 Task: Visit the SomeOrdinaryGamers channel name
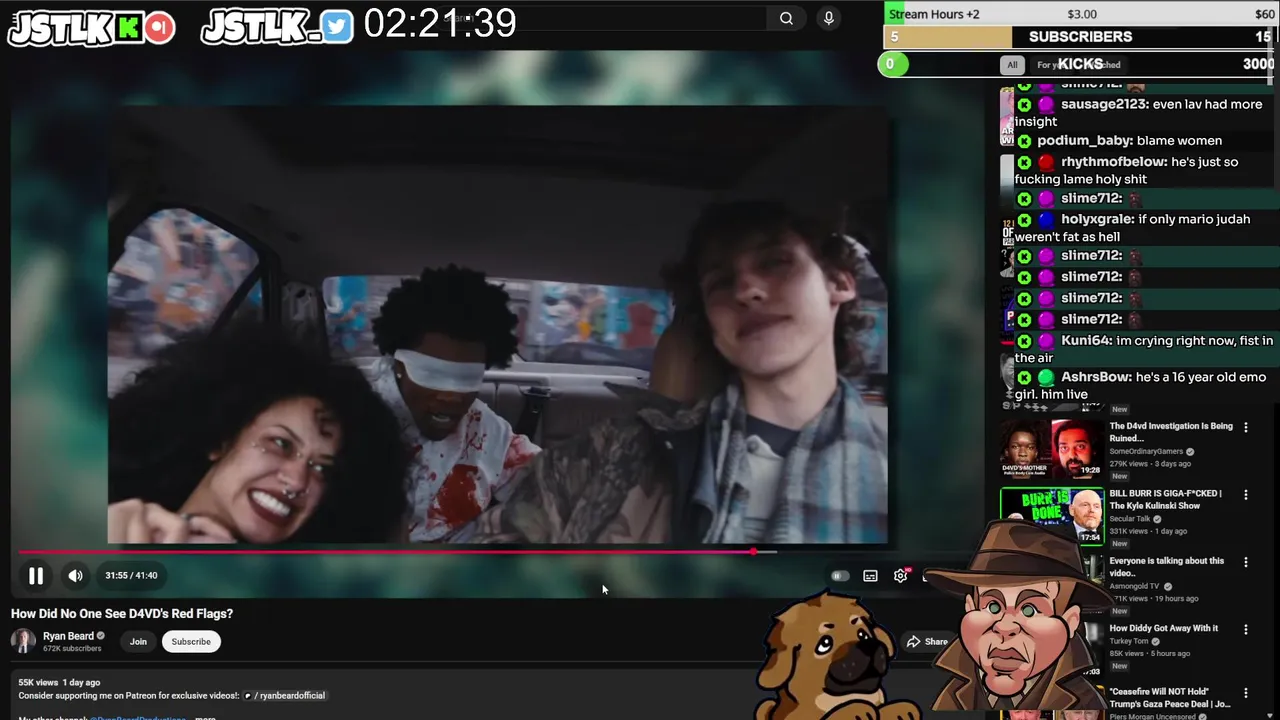pos(1146,452)
